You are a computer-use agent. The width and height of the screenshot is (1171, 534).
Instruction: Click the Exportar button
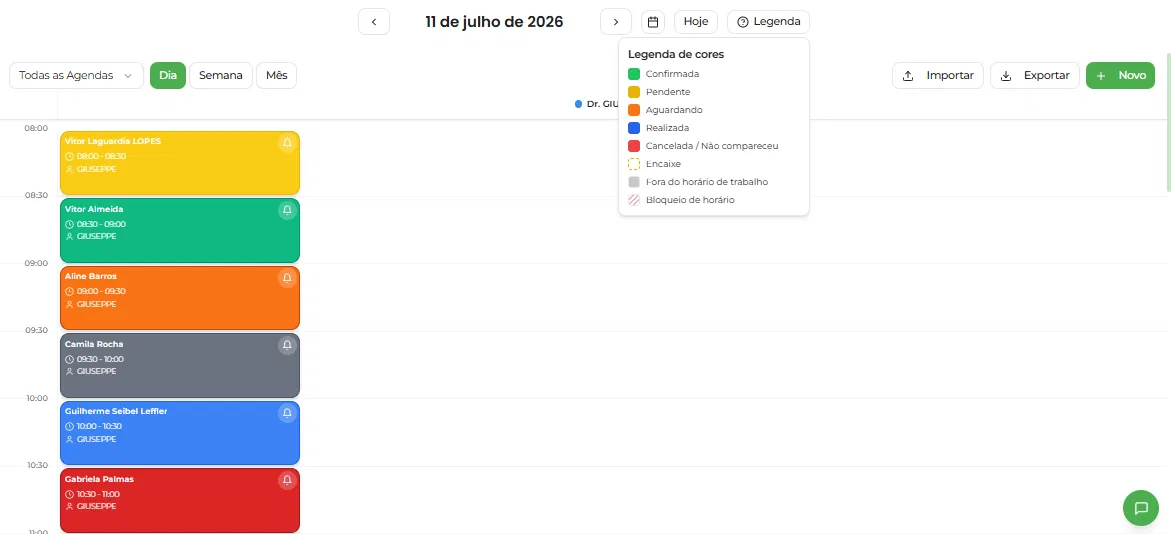pos(1035,75)
